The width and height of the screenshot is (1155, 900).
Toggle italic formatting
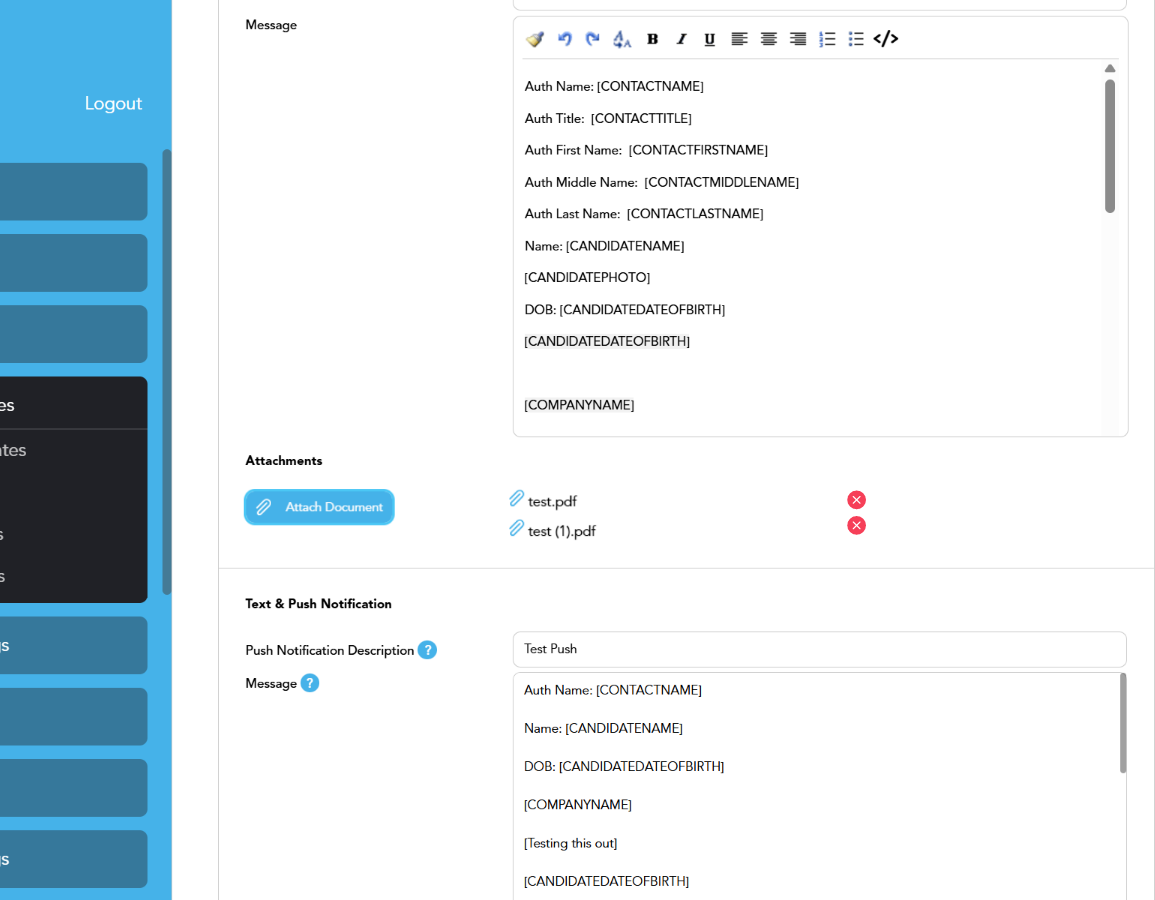click(x=681, y=39)
